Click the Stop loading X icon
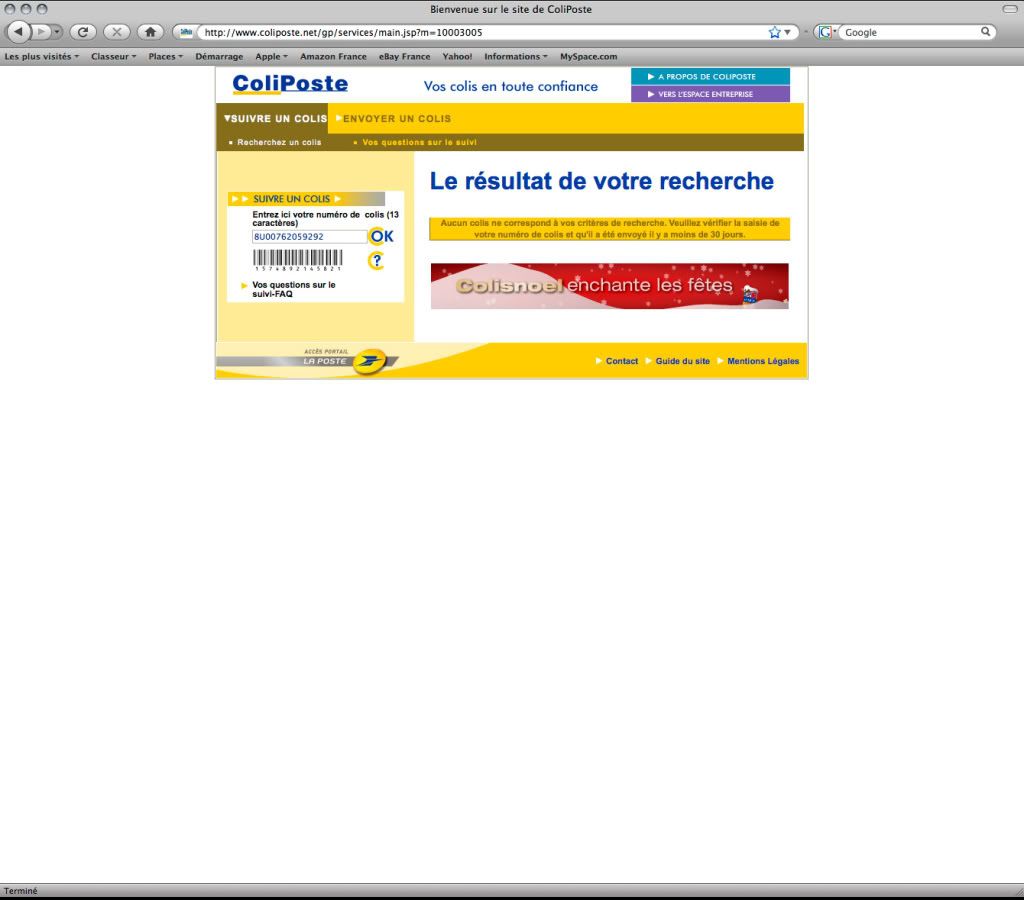This screenshot has height=900, width=1024. (x=116, y=32)
